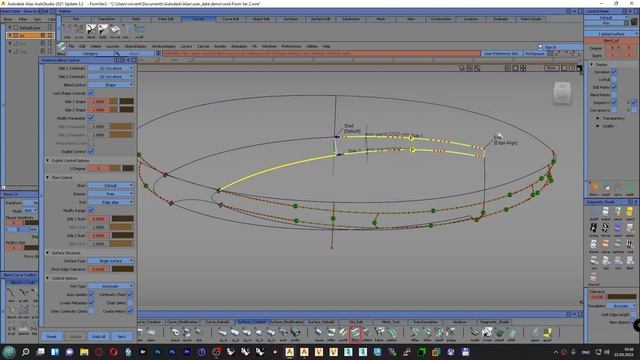The width and height of the screenshot is (640, 360).
Task: Switch to the Surfaces palette tab
Action: pyautogui.click(x=291, y=19)
